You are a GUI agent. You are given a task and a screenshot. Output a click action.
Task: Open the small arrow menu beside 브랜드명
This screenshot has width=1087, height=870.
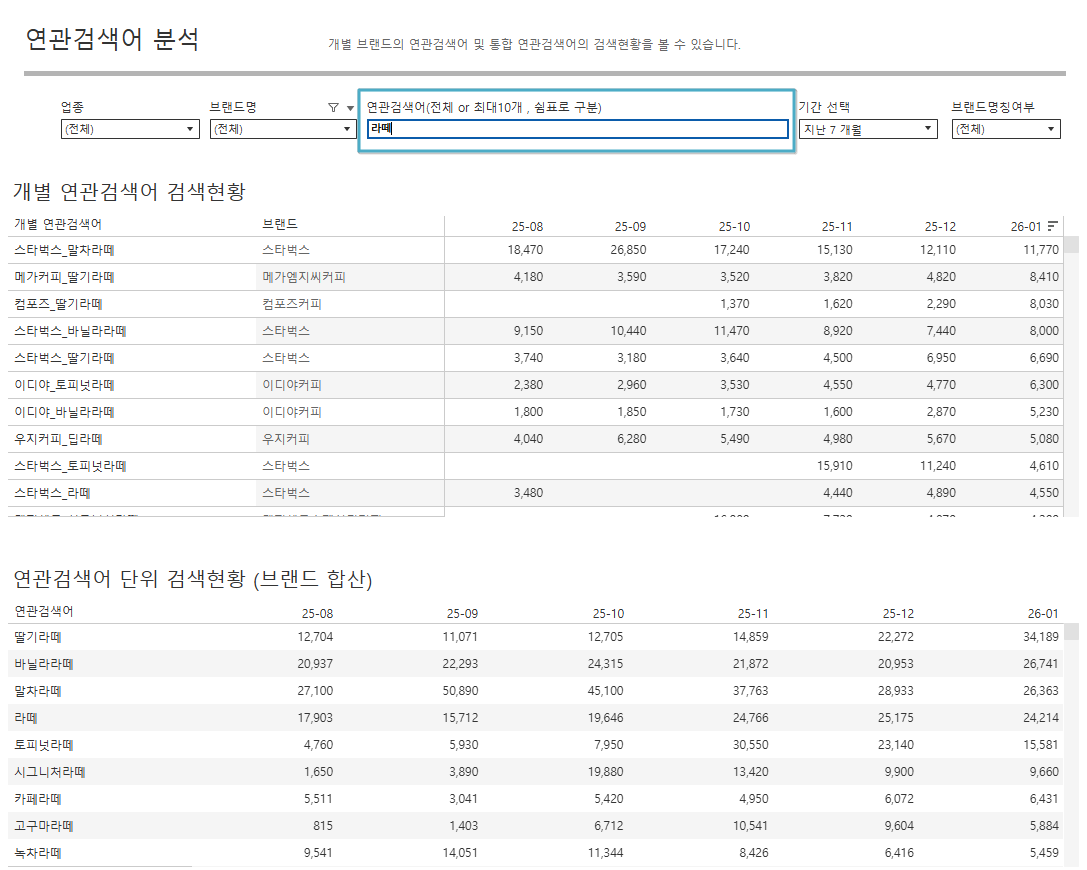tap(350, 108)
